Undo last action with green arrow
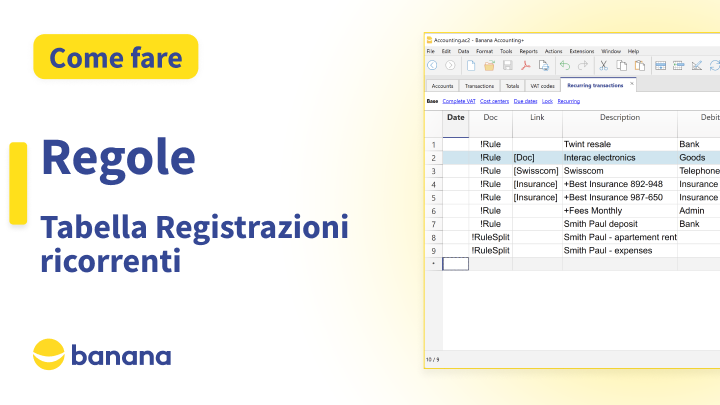 565,66
